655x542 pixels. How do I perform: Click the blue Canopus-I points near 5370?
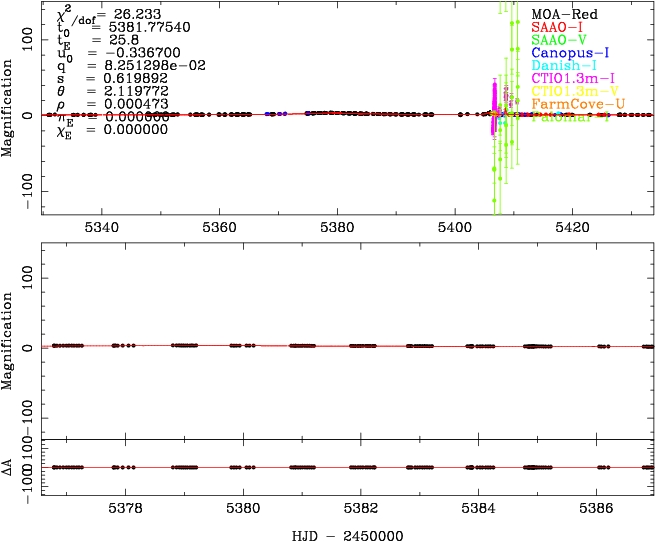276,114
